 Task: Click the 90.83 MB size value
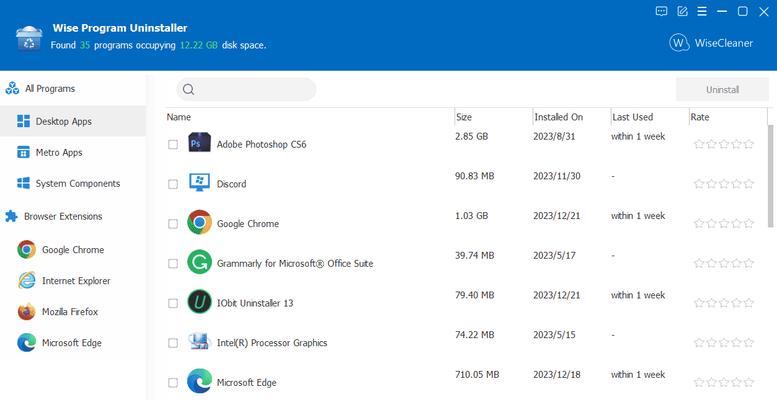pyautogui.click(x=474, y=176)
